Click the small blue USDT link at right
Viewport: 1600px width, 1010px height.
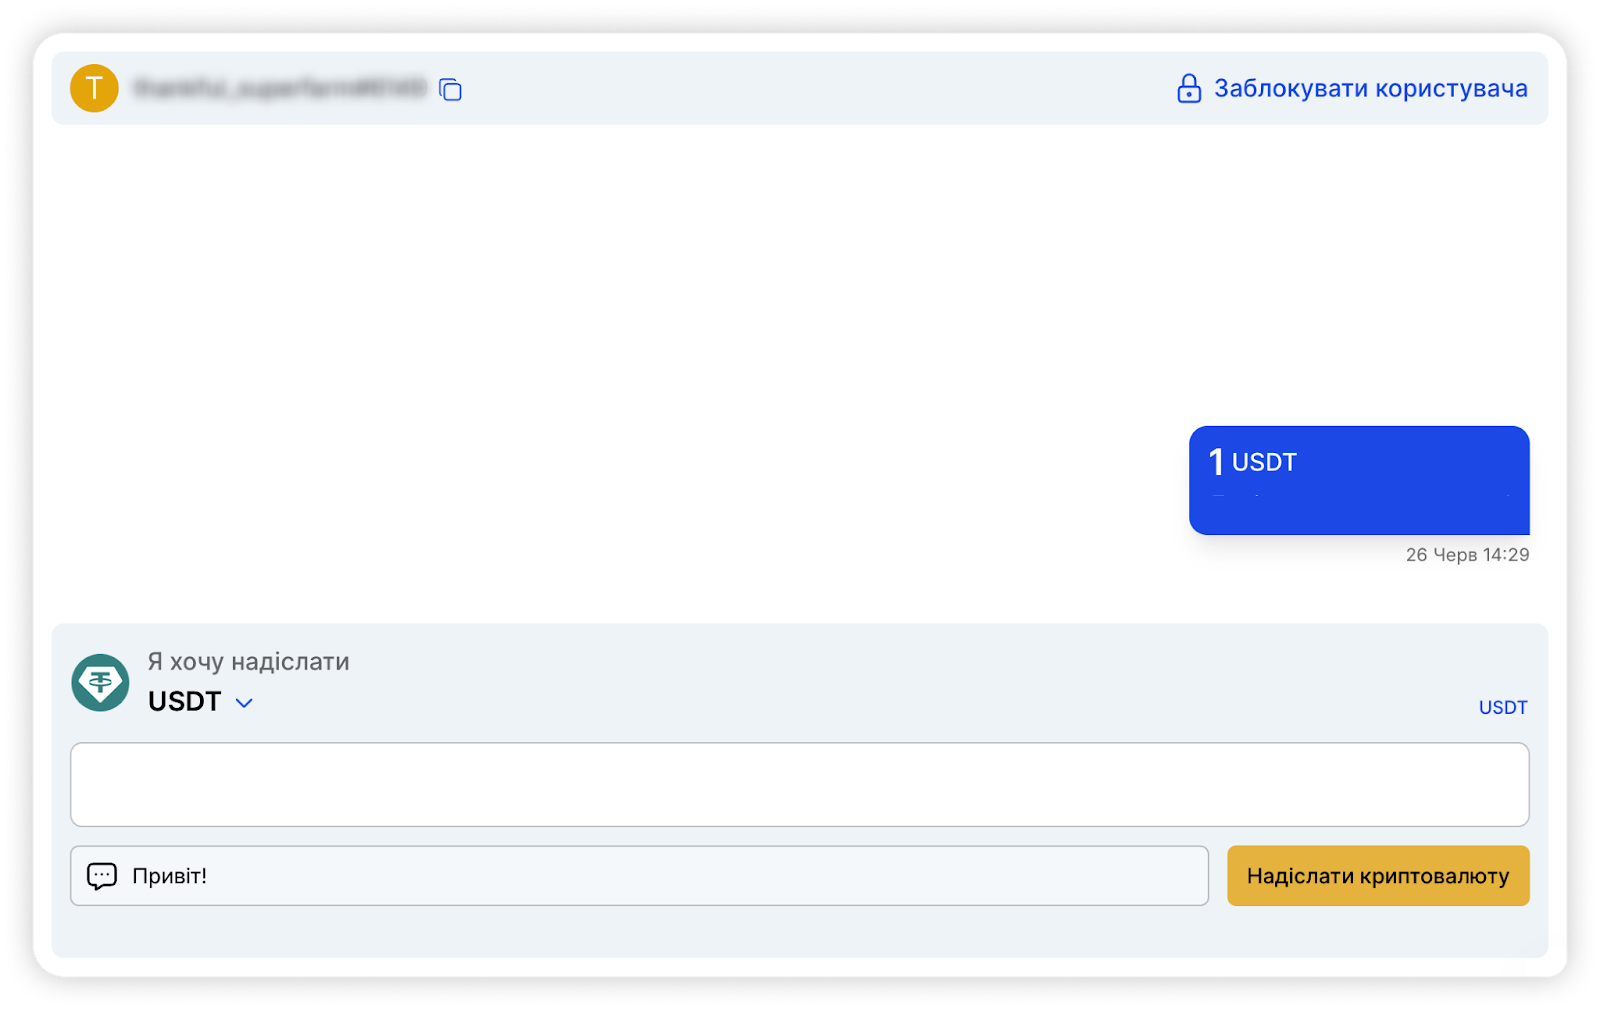coord(1502,707)
